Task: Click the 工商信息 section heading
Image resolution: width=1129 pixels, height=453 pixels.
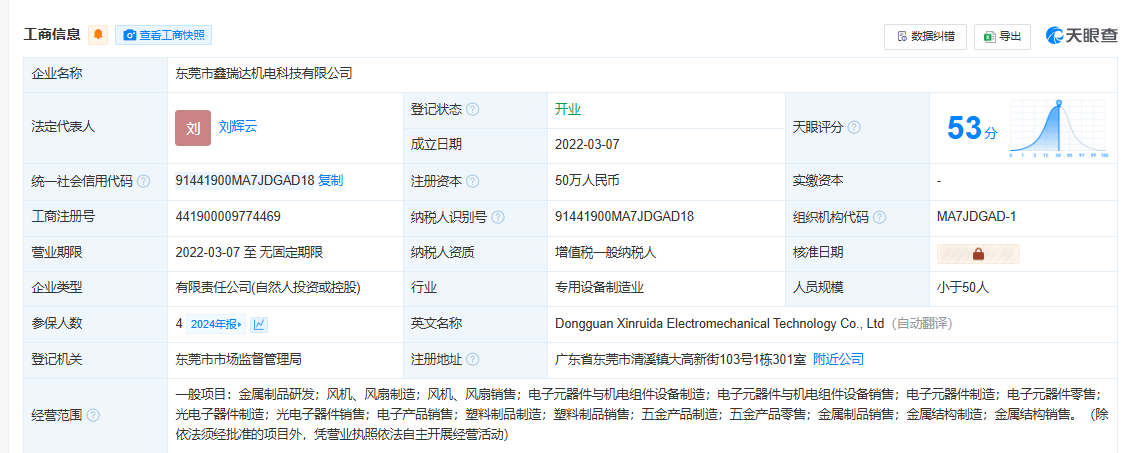Action: pyautogui.click(x=52, y=35)
